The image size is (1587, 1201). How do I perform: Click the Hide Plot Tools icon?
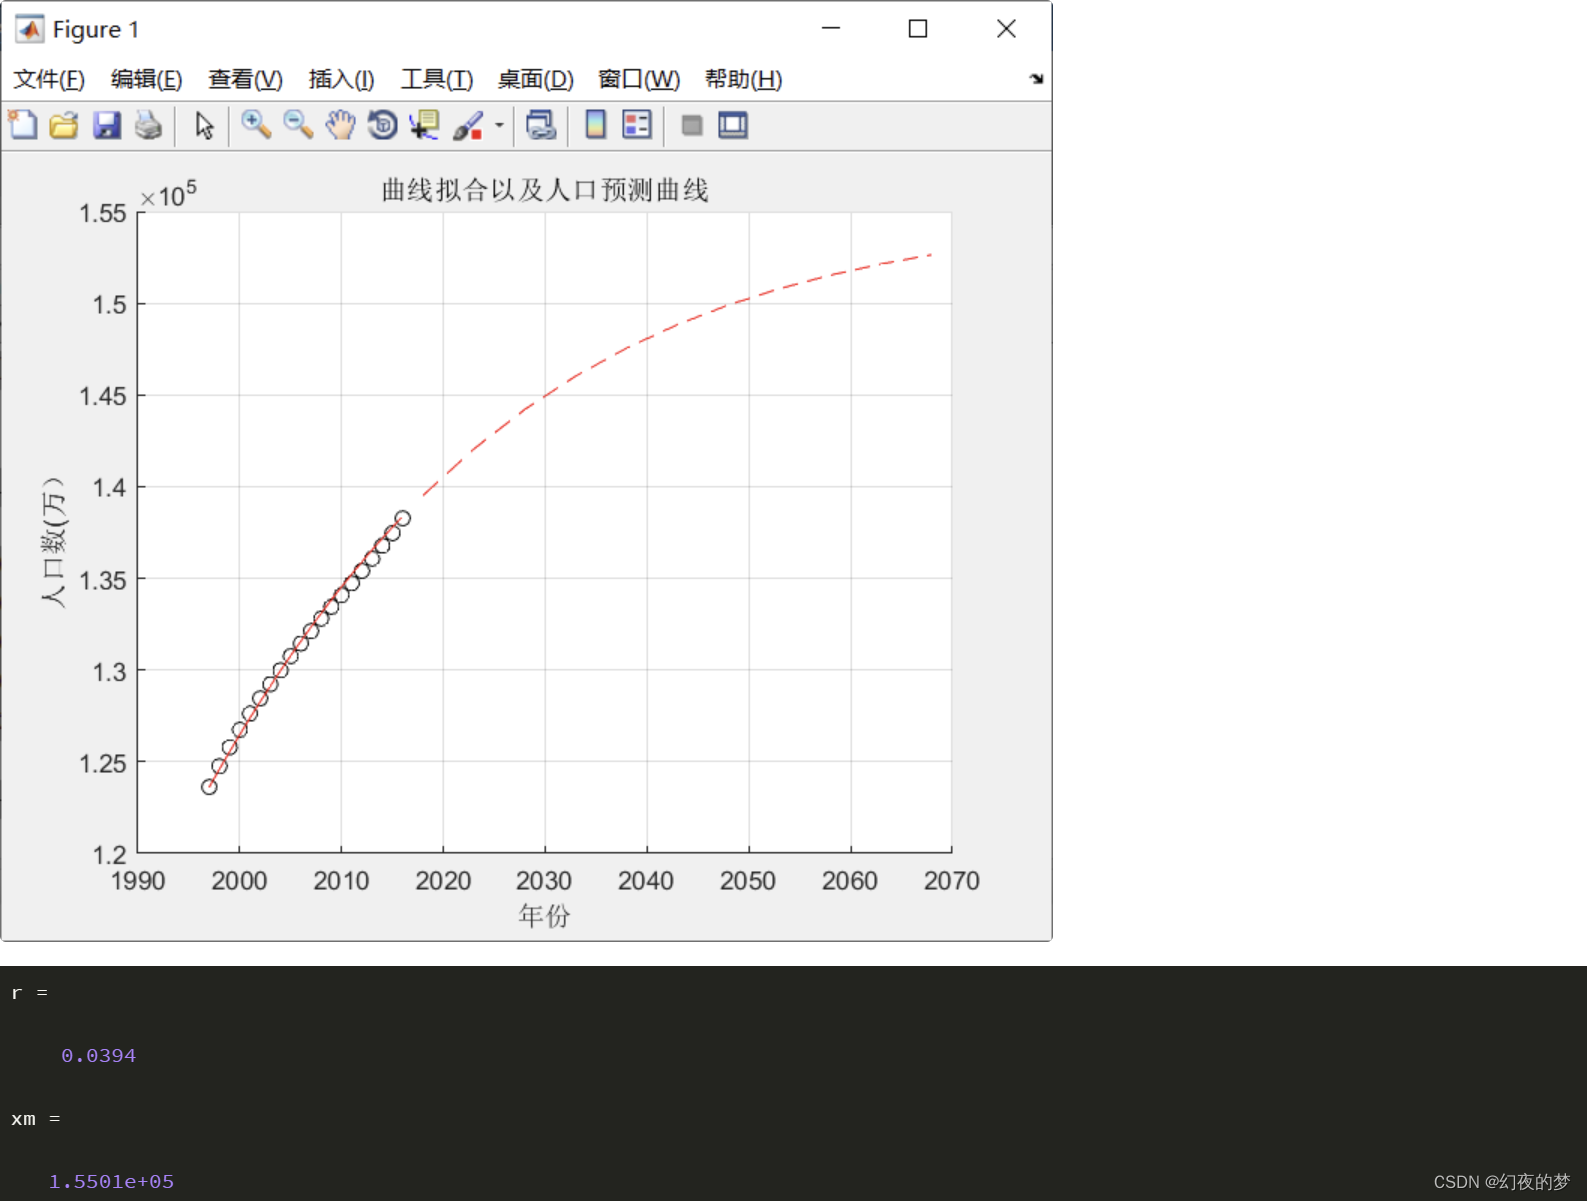click(x=691, y=125)
